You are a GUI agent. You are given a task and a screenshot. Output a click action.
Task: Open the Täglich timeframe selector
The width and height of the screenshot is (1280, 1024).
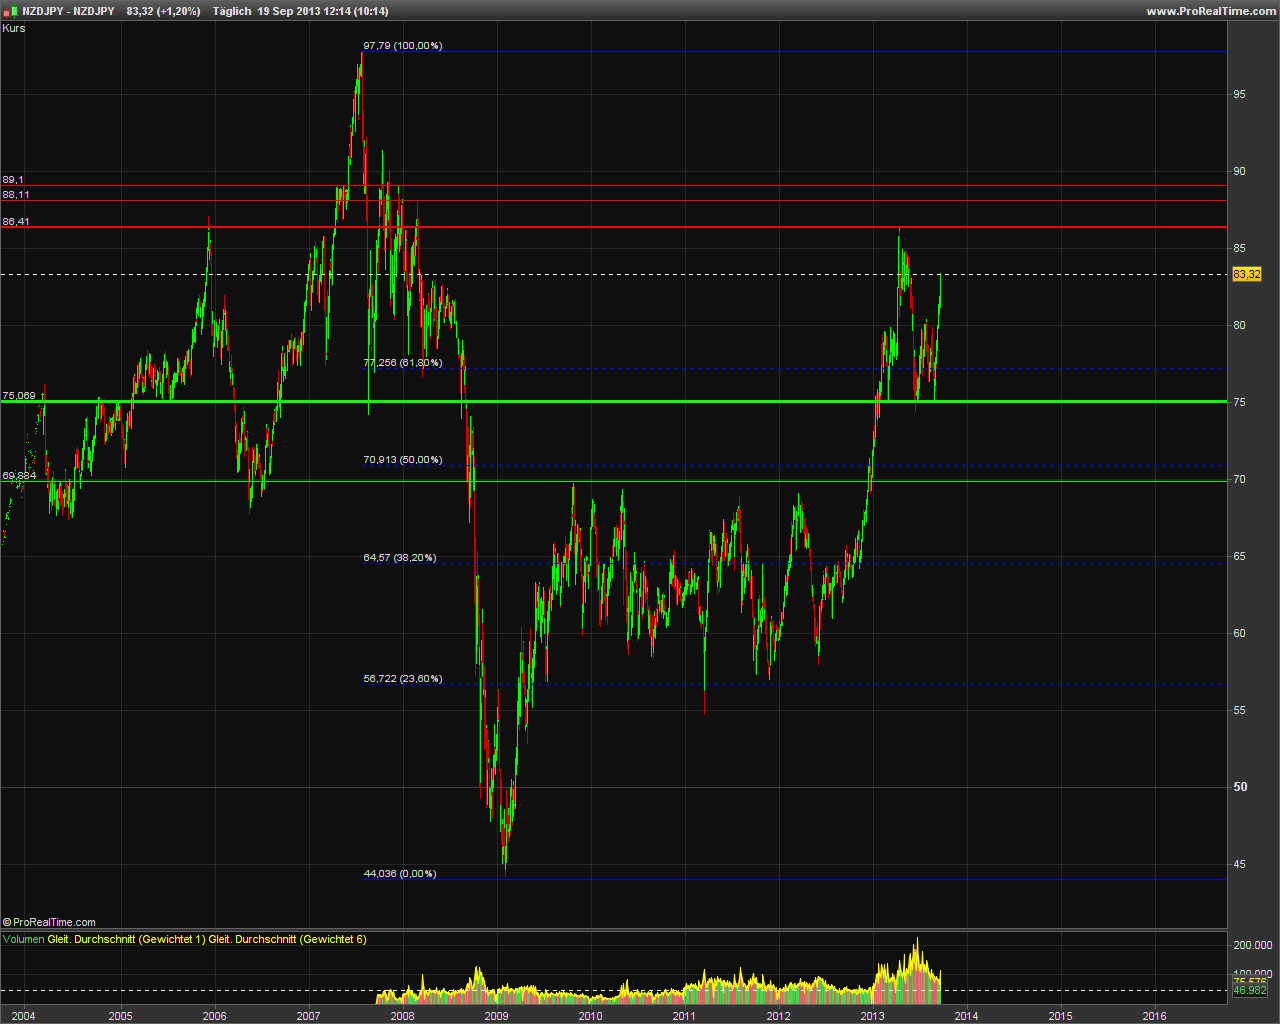(231, 11)
